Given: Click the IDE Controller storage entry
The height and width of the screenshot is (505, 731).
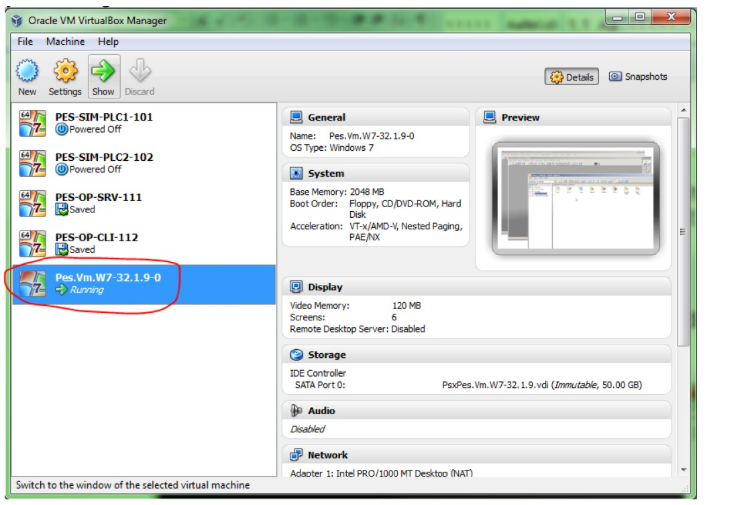Looking at the screenshot, I should (x=318, y=374).
